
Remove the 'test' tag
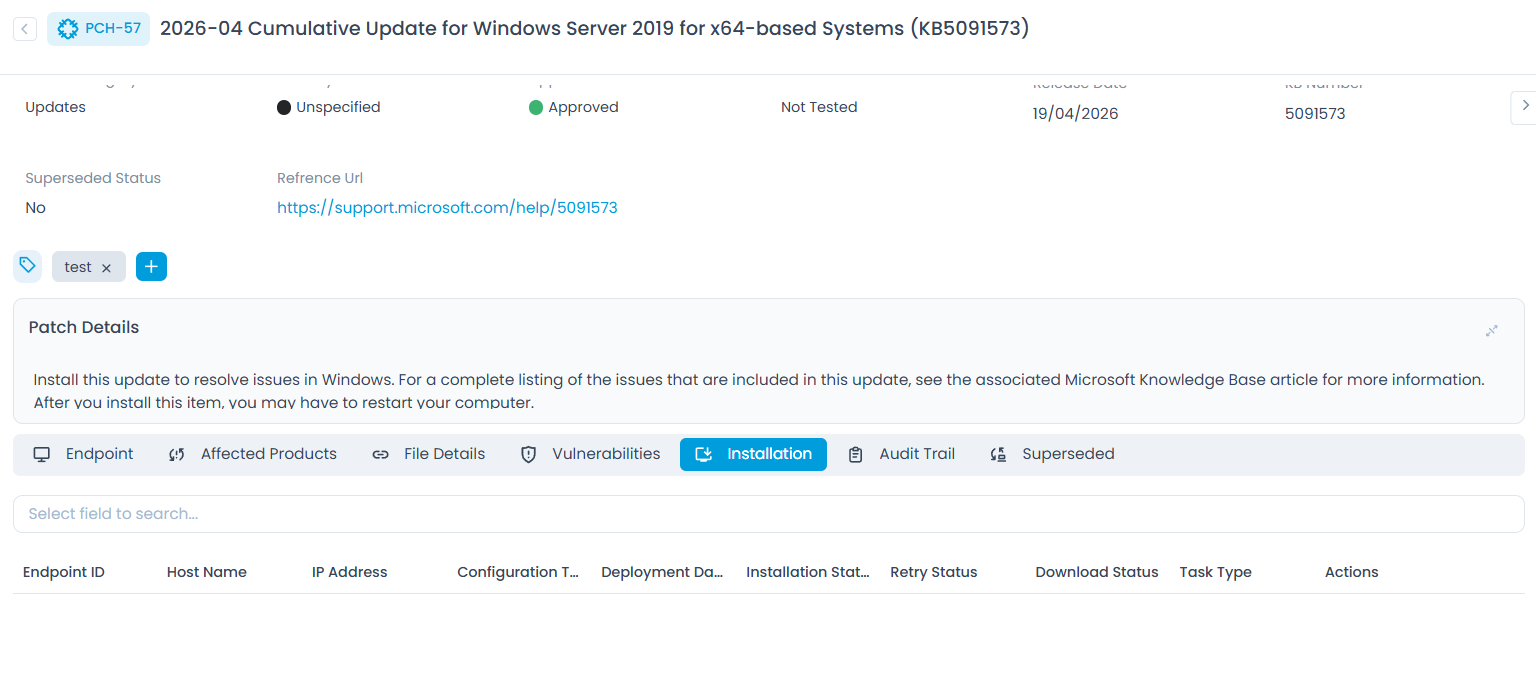click(x=106, y=268)
